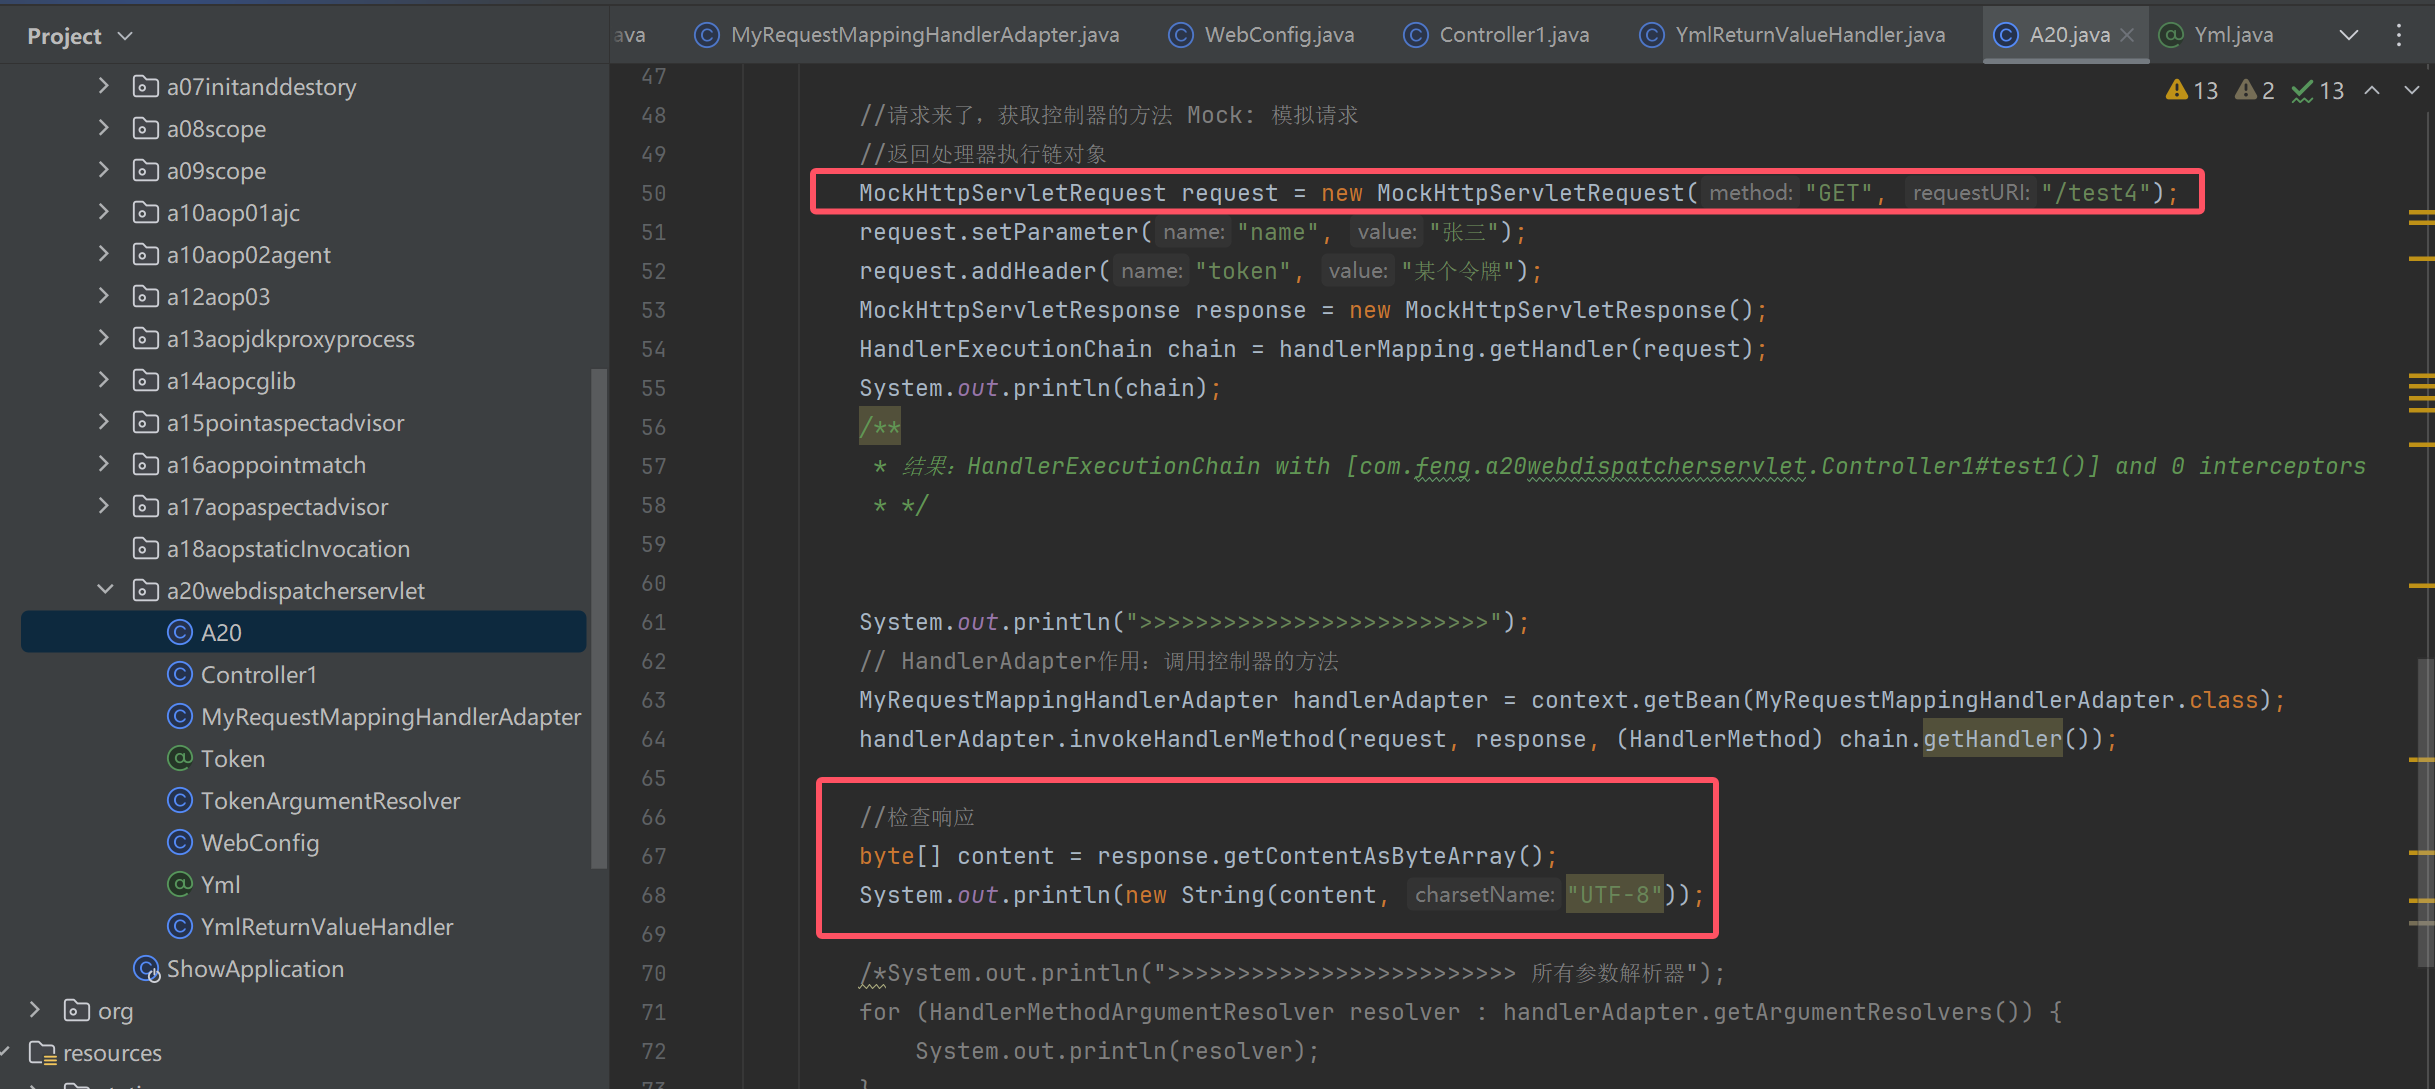Close the A20.java tab
Image resolution: width=2435 pixels, height=1089 pixels.
[2127, 35]
